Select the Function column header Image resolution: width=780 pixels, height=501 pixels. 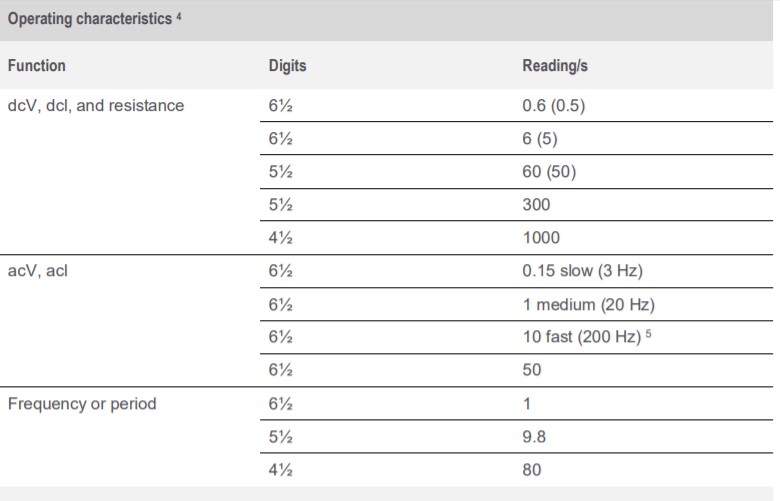click(x=37, y=66)
